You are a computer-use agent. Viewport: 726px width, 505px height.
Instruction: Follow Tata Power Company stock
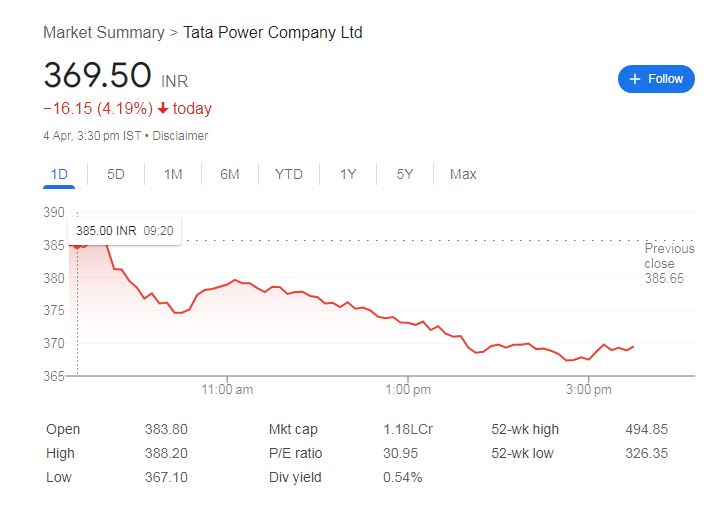coord(656,79)
